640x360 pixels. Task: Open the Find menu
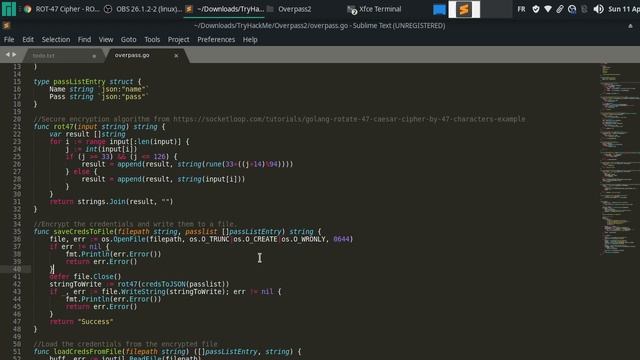[x=84, y=40]
